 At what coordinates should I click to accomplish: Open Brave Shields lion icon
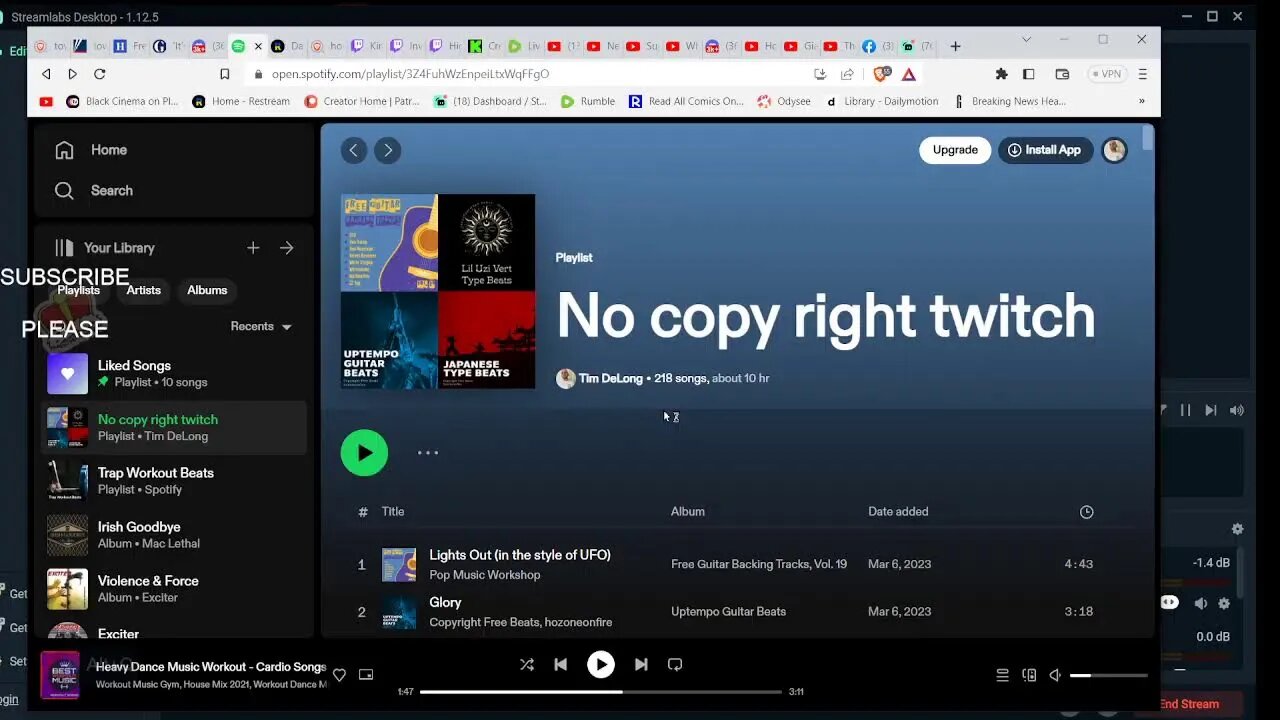[x=881, y=74]
